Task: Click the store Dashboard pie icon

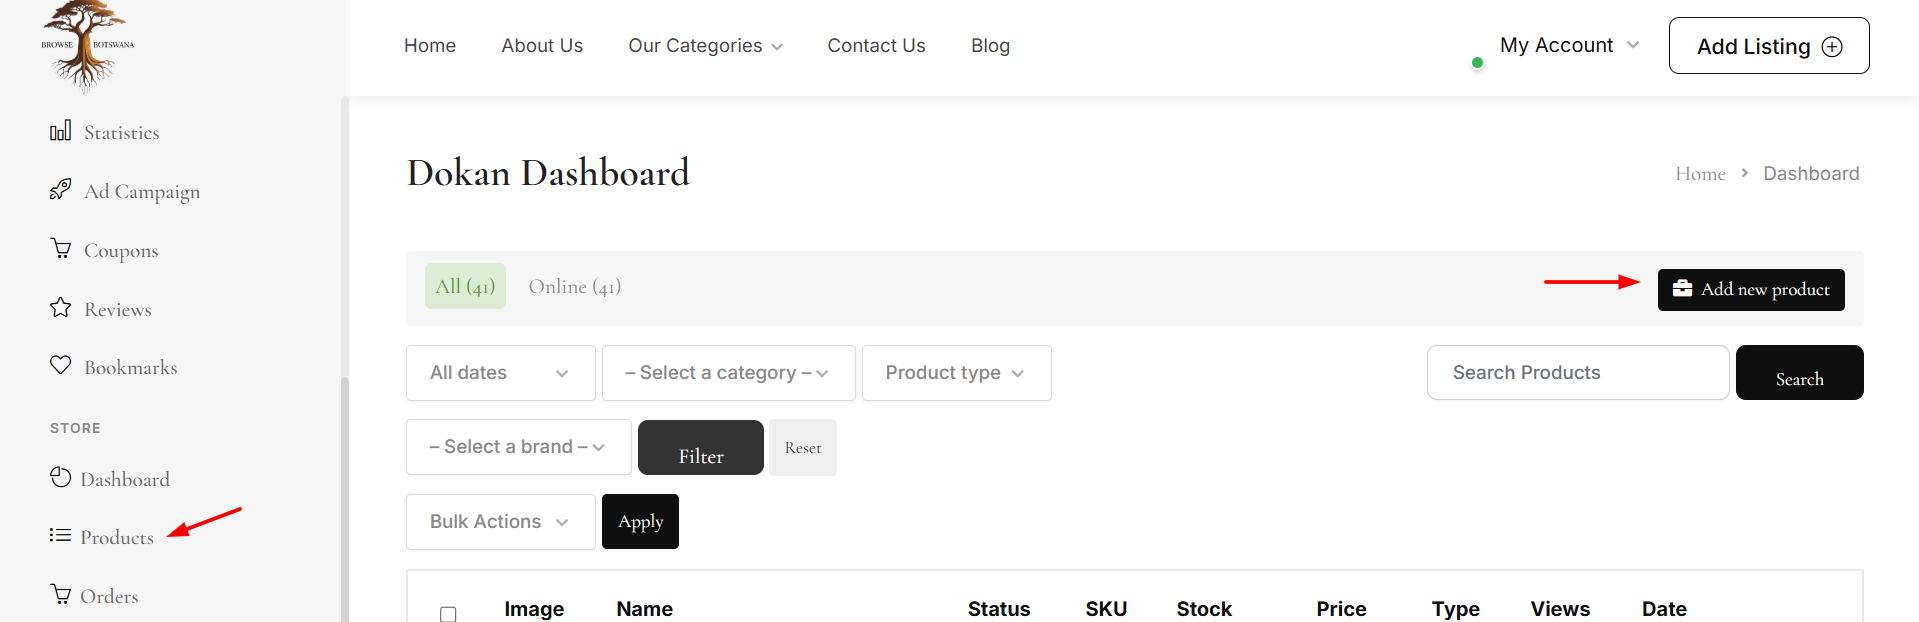Action: click(60, 477)
